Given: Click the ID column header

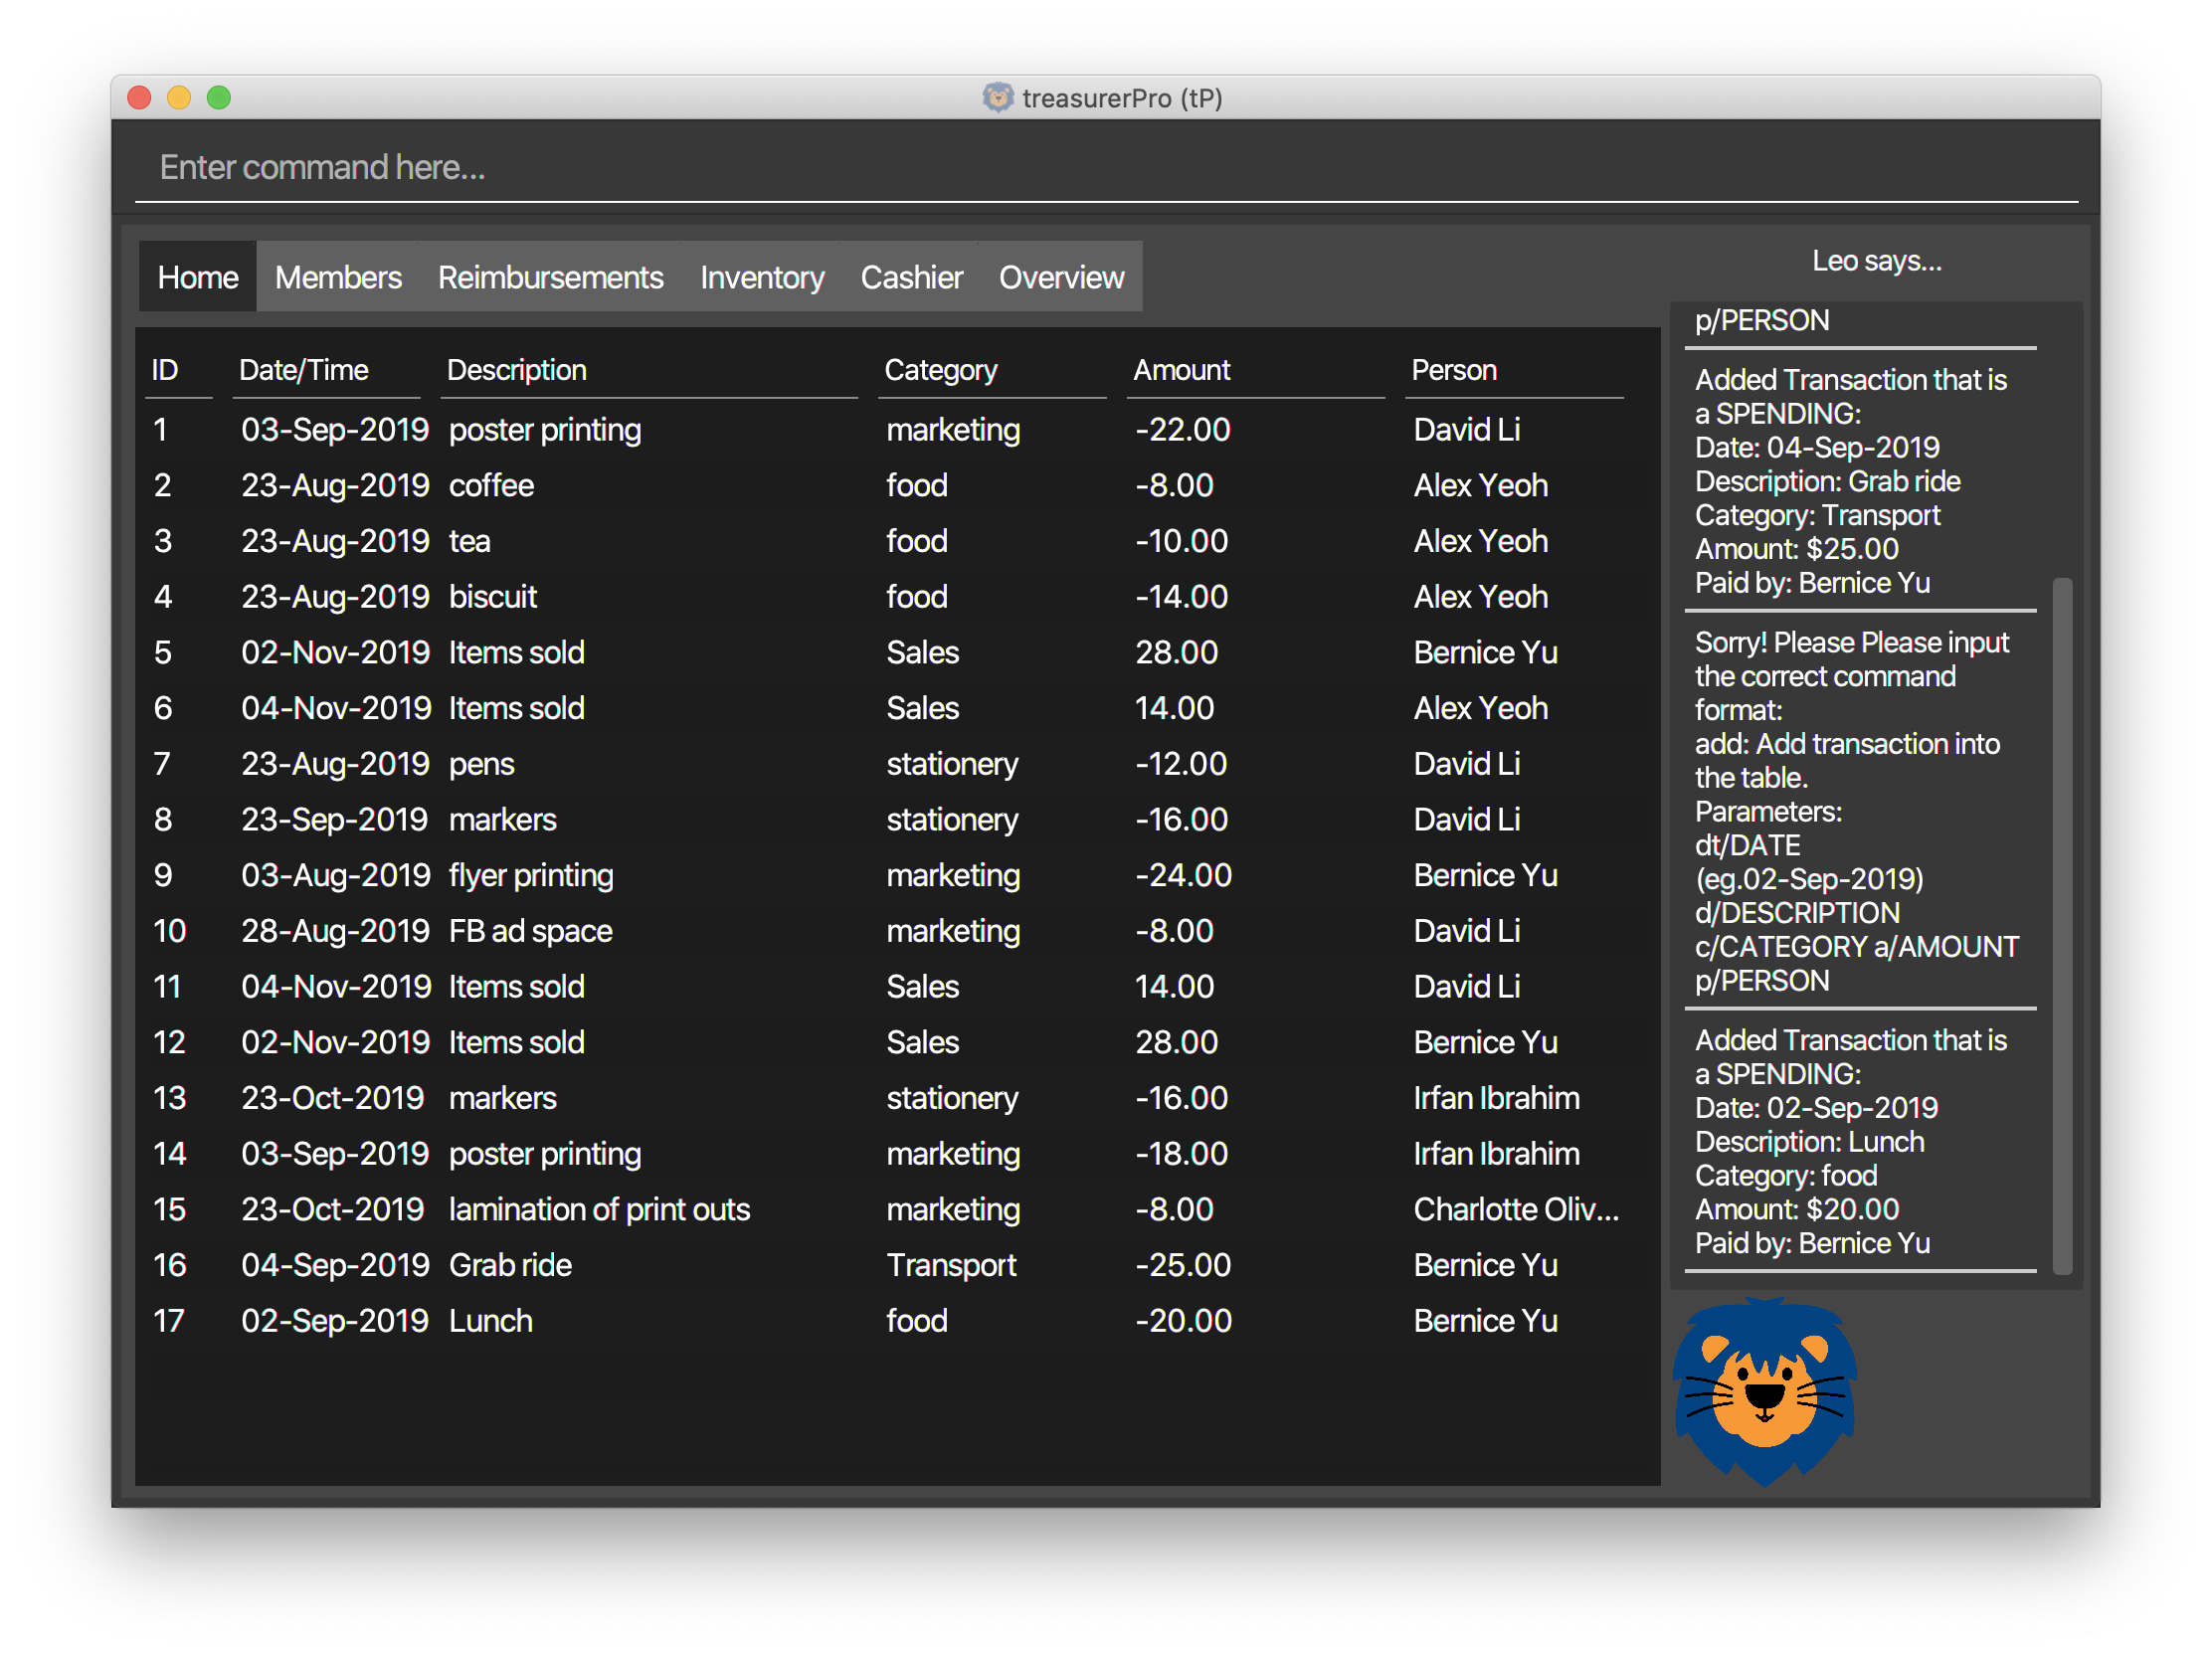Looking at the screenshot, I should tap(178, 370).
